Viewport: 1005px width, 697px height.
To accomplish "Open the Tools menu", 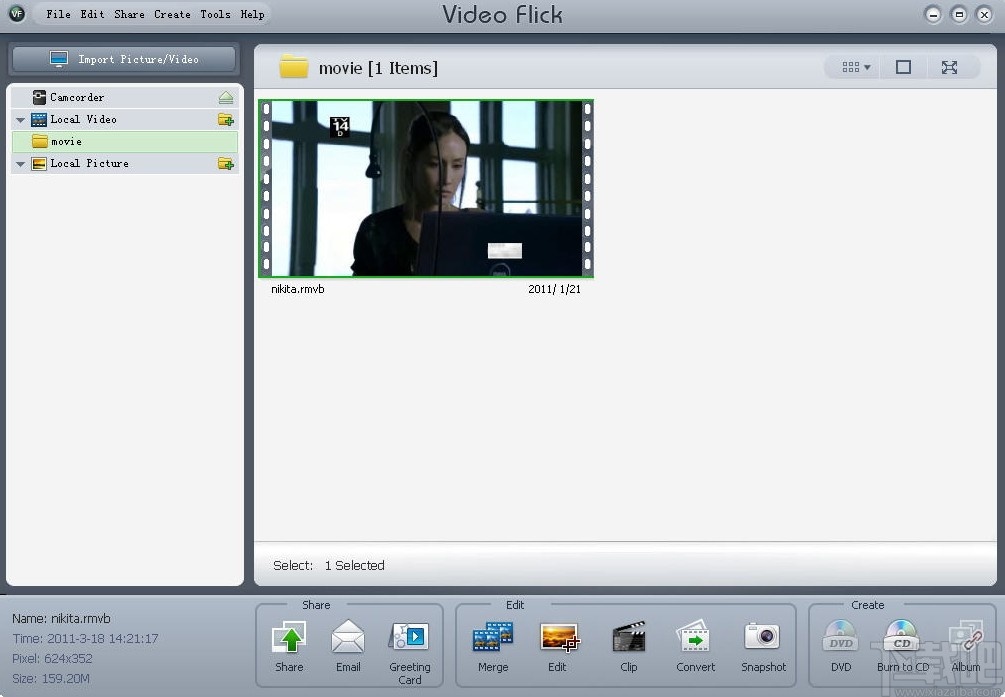I will (x=215, y=14).
